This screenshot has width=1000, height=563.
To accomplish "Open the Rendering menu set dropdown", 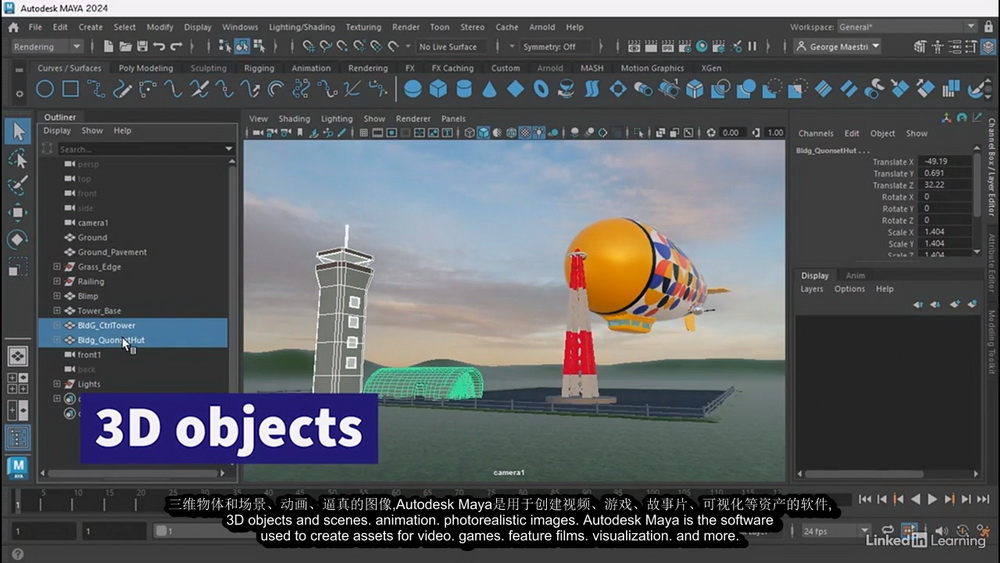I will pos(47,47).
